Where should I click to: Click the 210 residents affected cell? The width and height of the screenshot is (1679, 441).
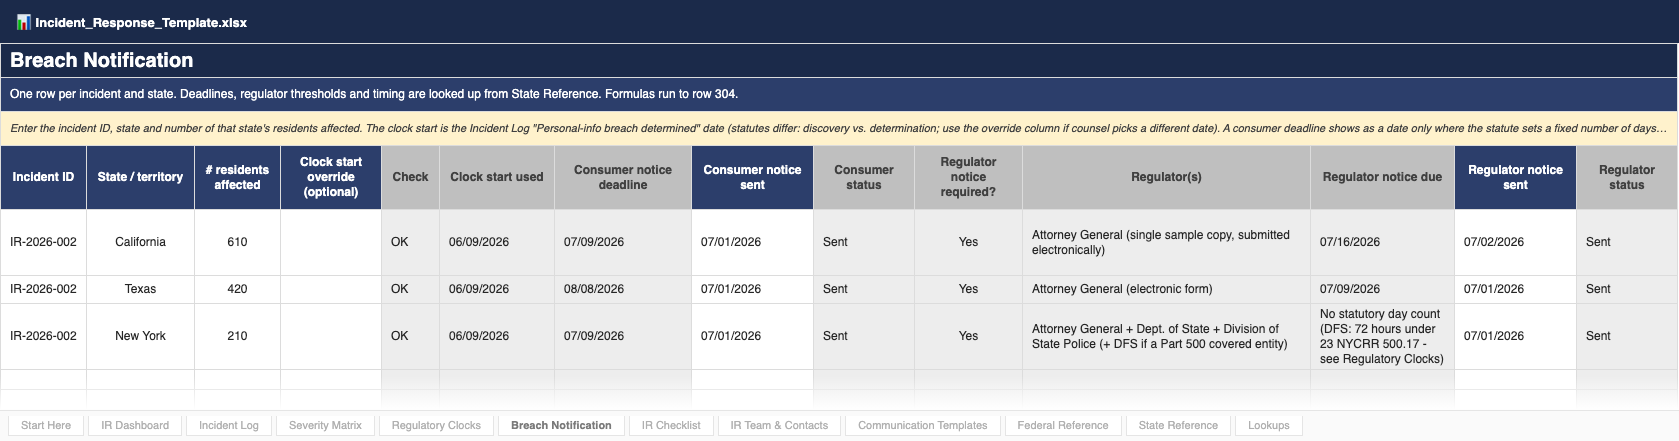click(237, 336)
